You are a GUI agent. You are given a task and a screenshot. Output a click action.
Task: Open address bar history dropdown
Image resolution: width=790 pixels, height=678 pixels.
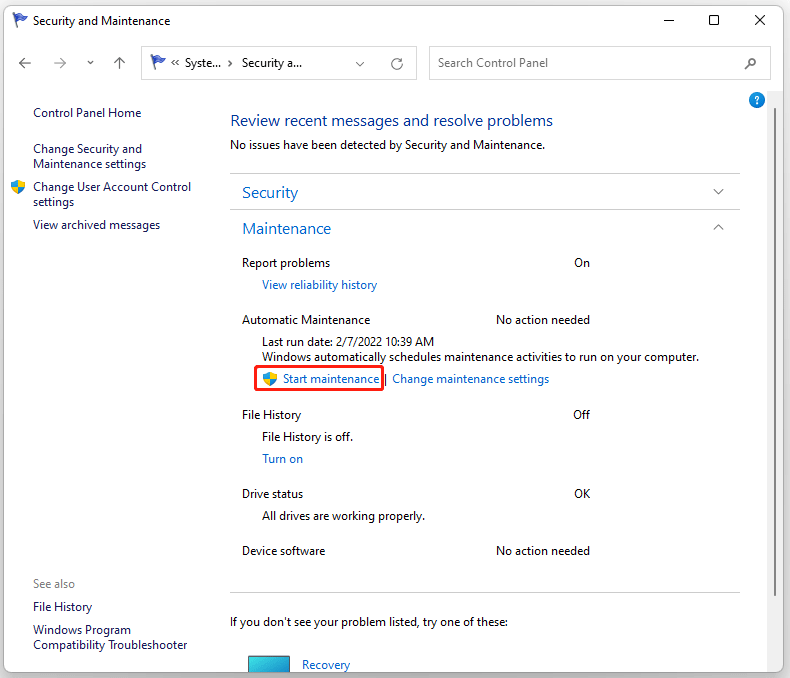click(360, 63)
